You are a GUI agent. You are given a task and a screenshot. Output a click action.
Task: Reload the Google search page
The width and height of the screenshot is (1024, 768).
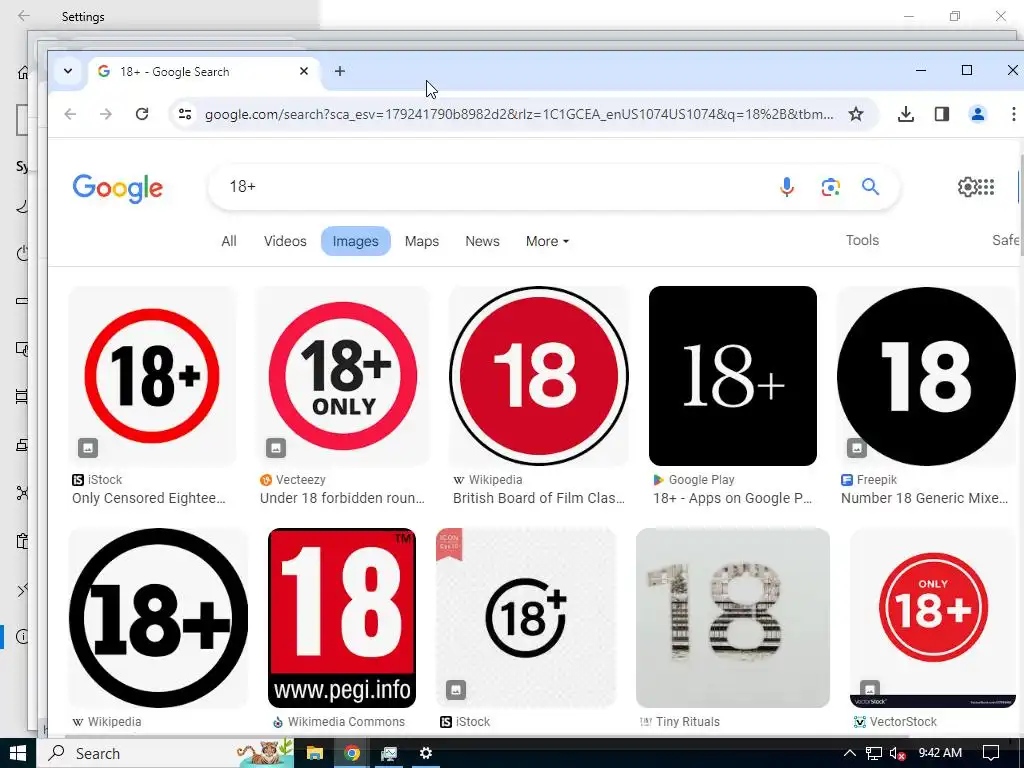click(142, 114)
